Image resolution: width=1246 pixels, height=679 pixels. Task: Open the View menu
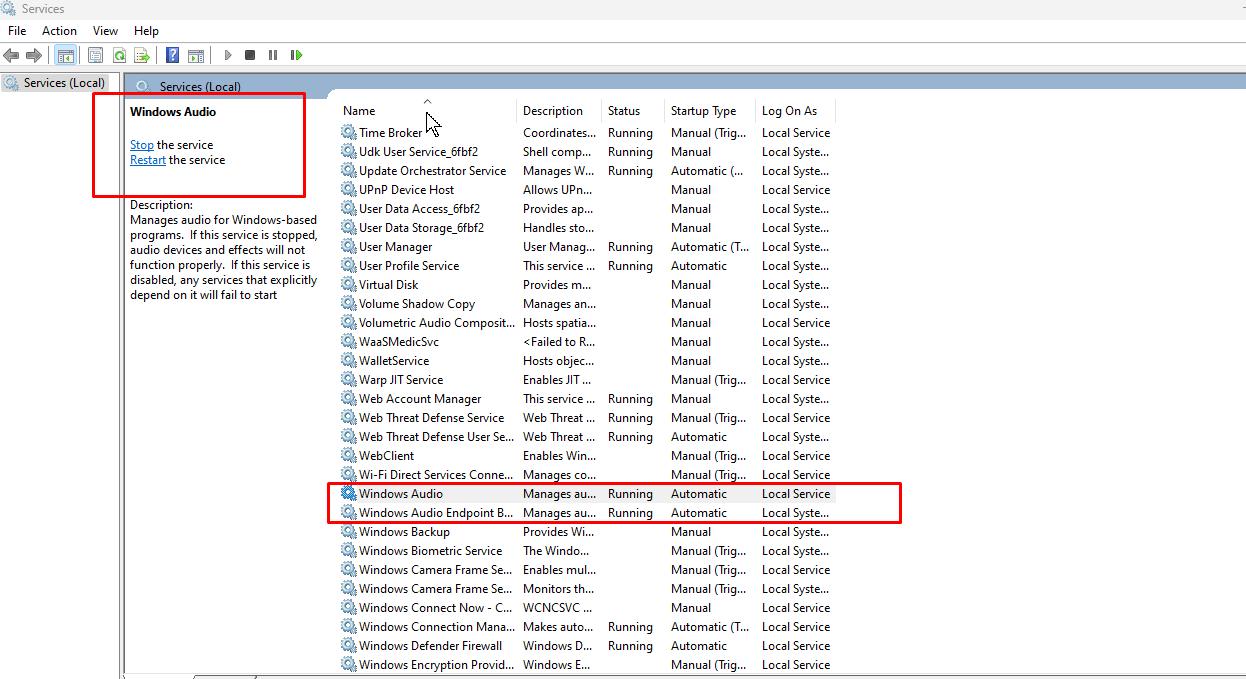105,30
